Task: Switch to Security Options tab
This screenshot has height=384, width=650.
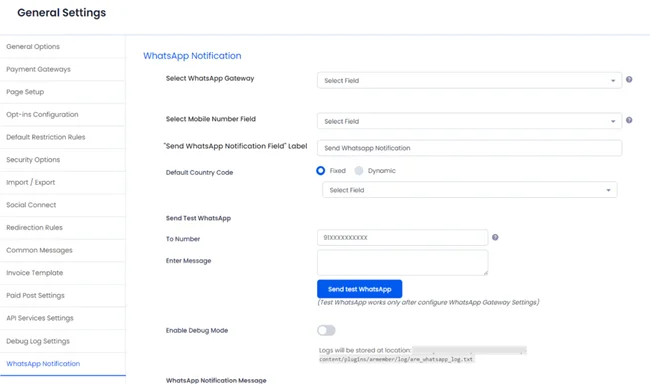Action: click(x=62, y=160)
